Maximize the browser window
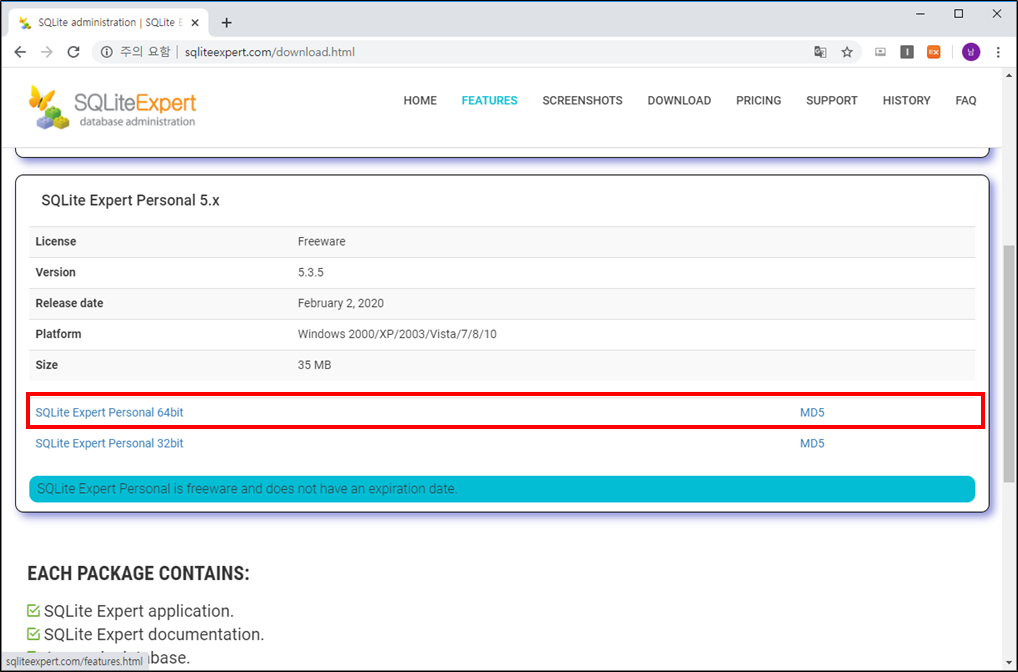 958,14
